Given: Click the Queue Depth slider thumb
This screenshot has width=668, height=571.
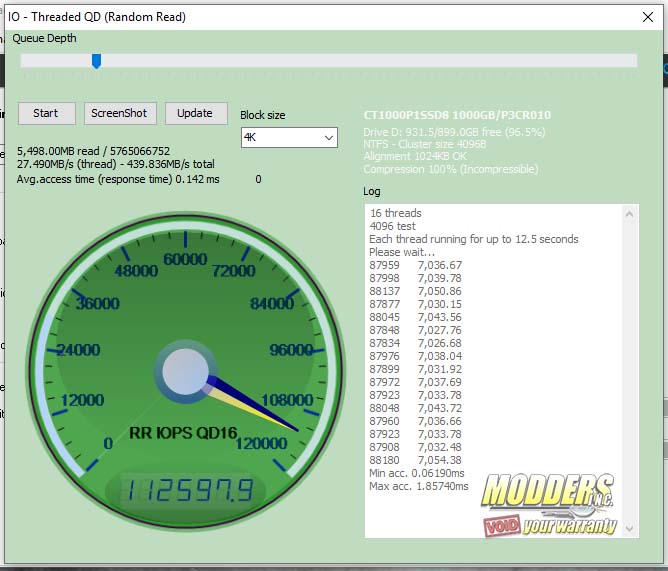Looking at the screenshot, I should click(97, 61).
